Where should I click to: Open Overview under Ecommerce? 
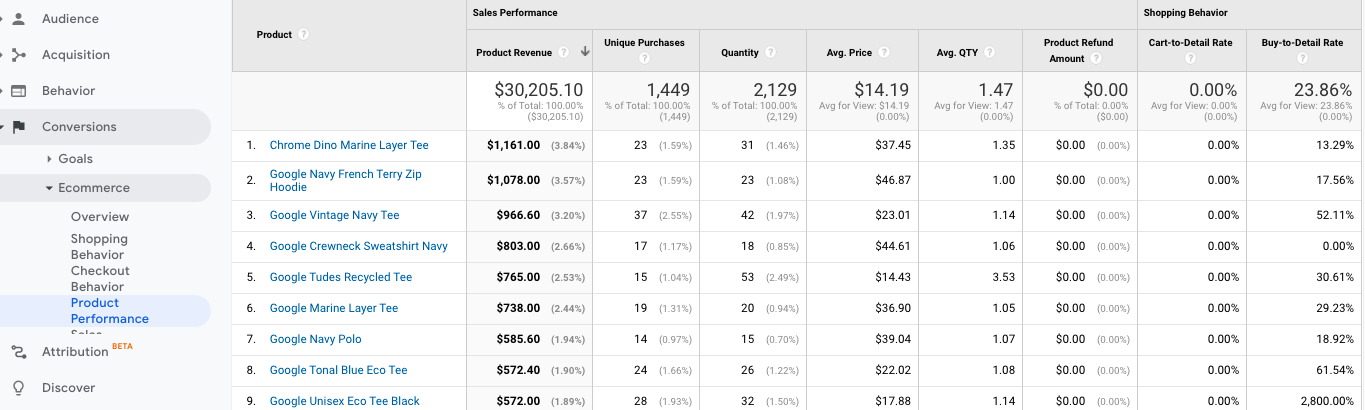pyautogui.click(x=100, y=217)
